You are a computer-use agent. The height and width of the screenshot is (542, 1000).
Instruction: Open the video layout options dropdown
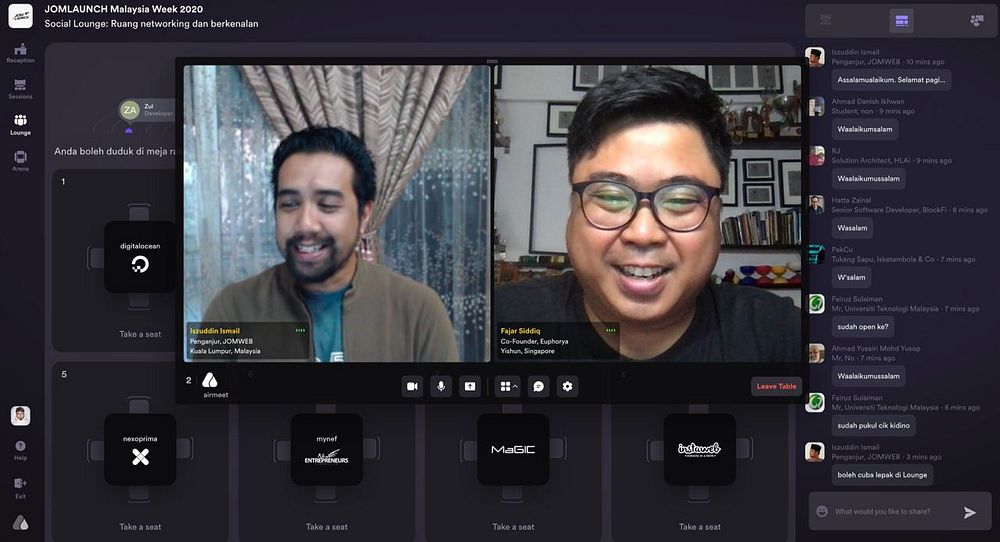[x=508, y=386]
